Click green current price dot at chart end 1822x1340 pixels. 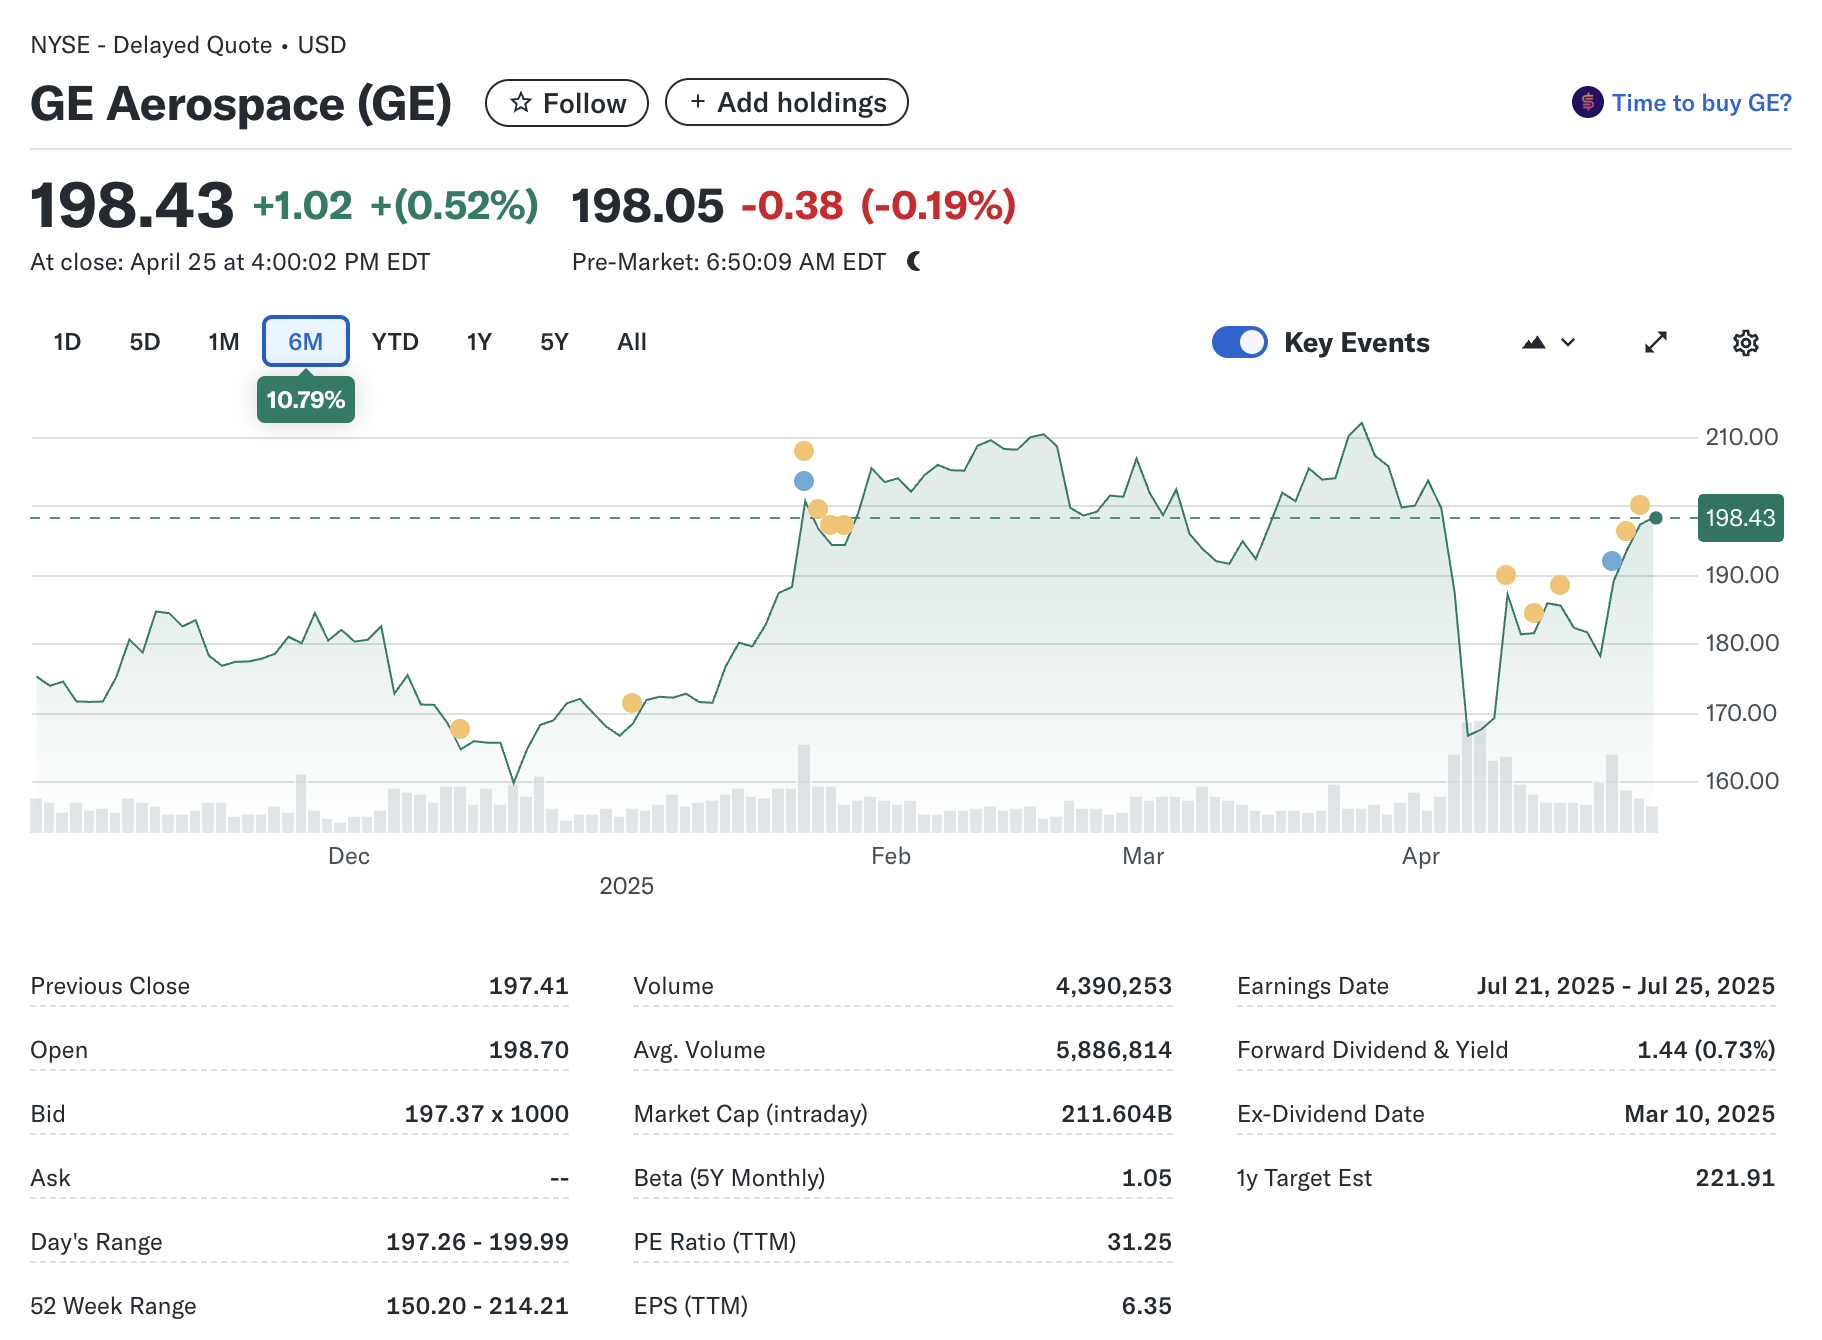pos(1656,518)
